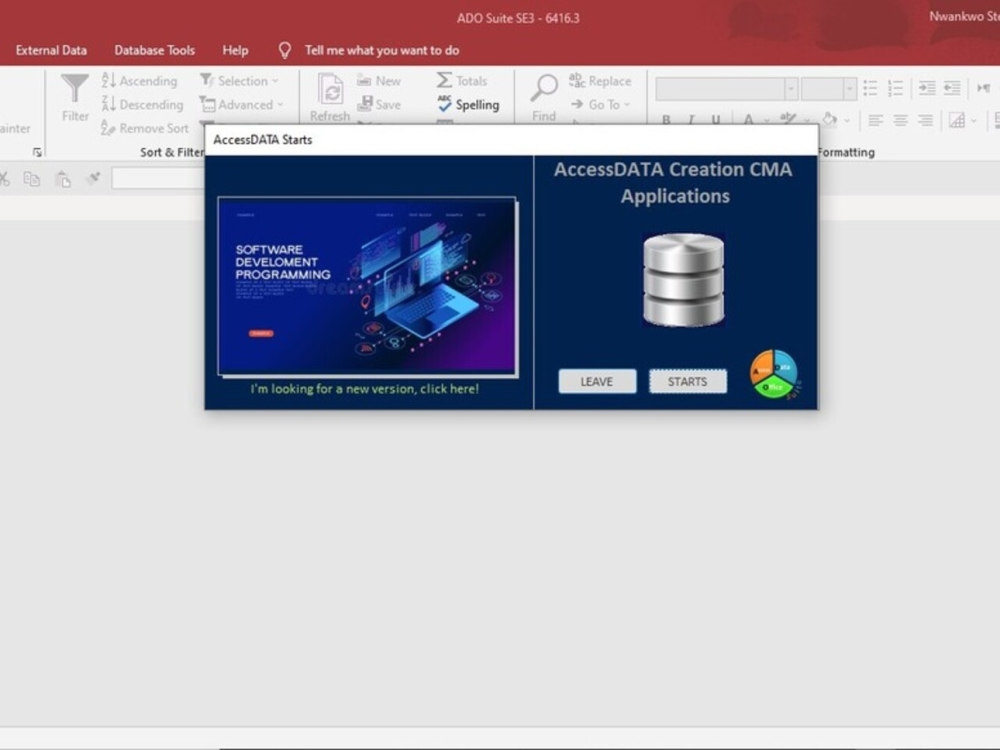Image resolution: width=1000 pixels, height=750 pixels.
Task: Click the text highlight color icon
Action: 788,119
